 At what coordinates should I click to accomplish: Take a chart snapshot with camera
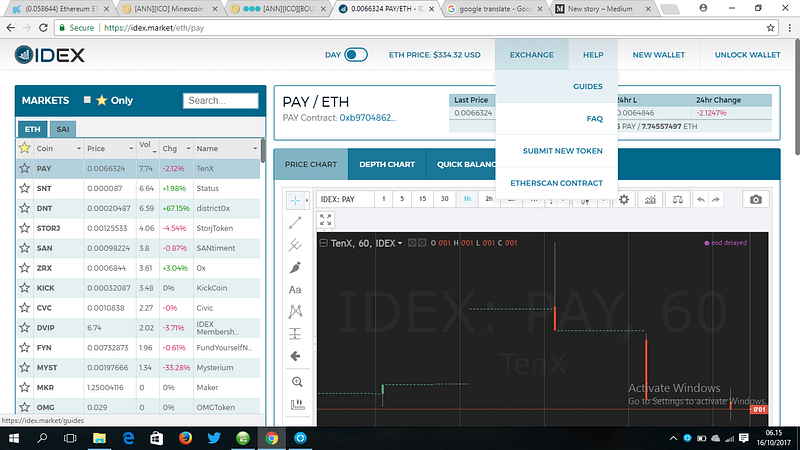pos(756,199)
